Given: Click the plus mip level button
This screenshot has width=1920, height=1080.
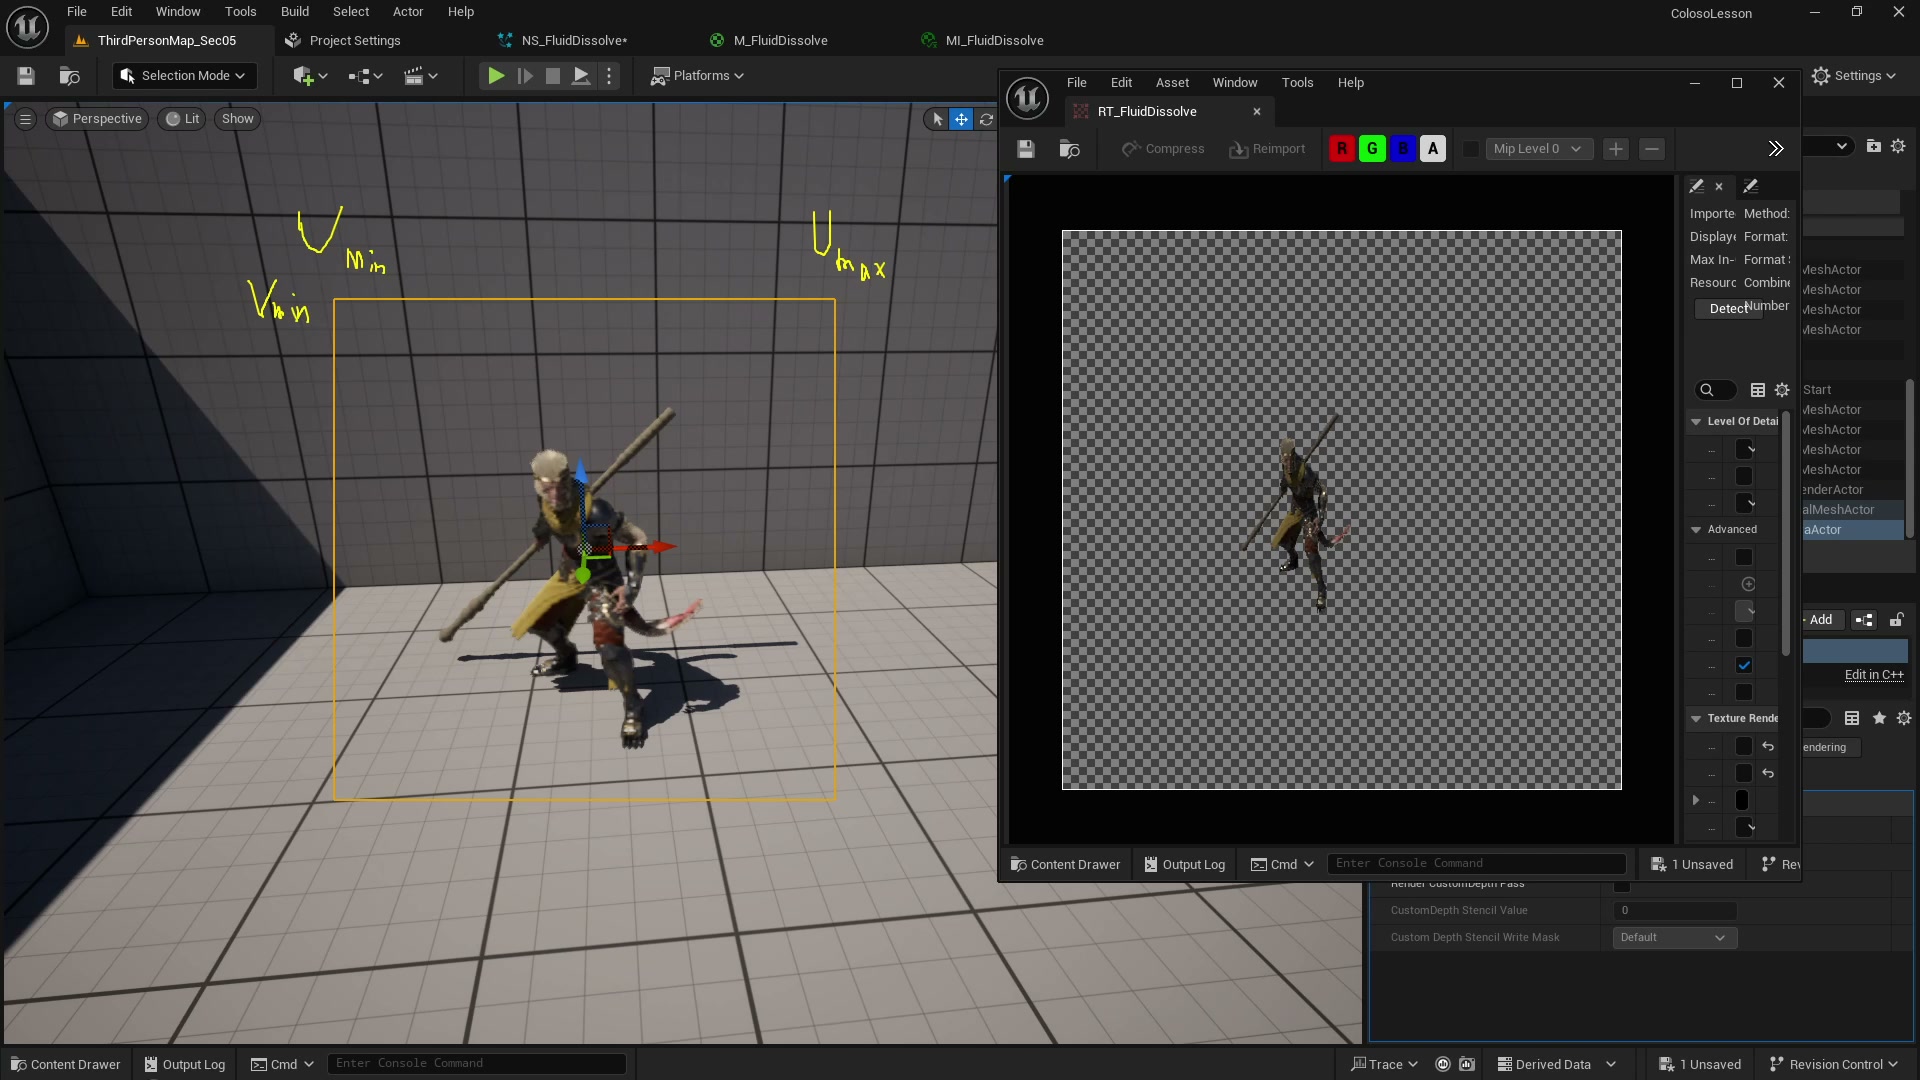Looking at the screenshot, I should point(1615,149).
